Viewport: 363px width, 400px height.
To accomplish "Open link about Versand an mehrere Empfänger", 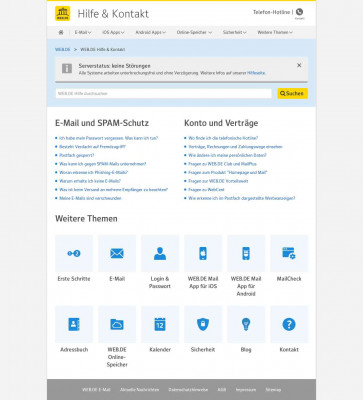I will (113, 190).
